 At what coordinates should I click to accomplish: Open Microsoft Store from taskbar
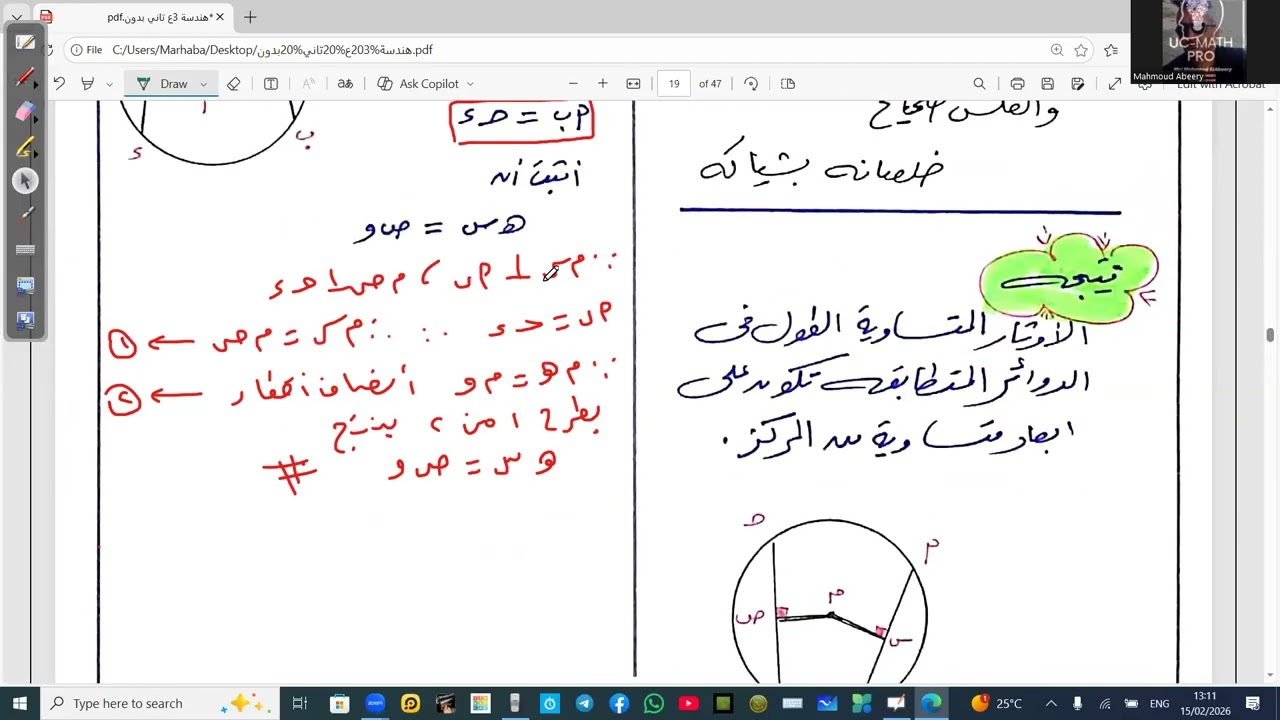tap(339, 703)
